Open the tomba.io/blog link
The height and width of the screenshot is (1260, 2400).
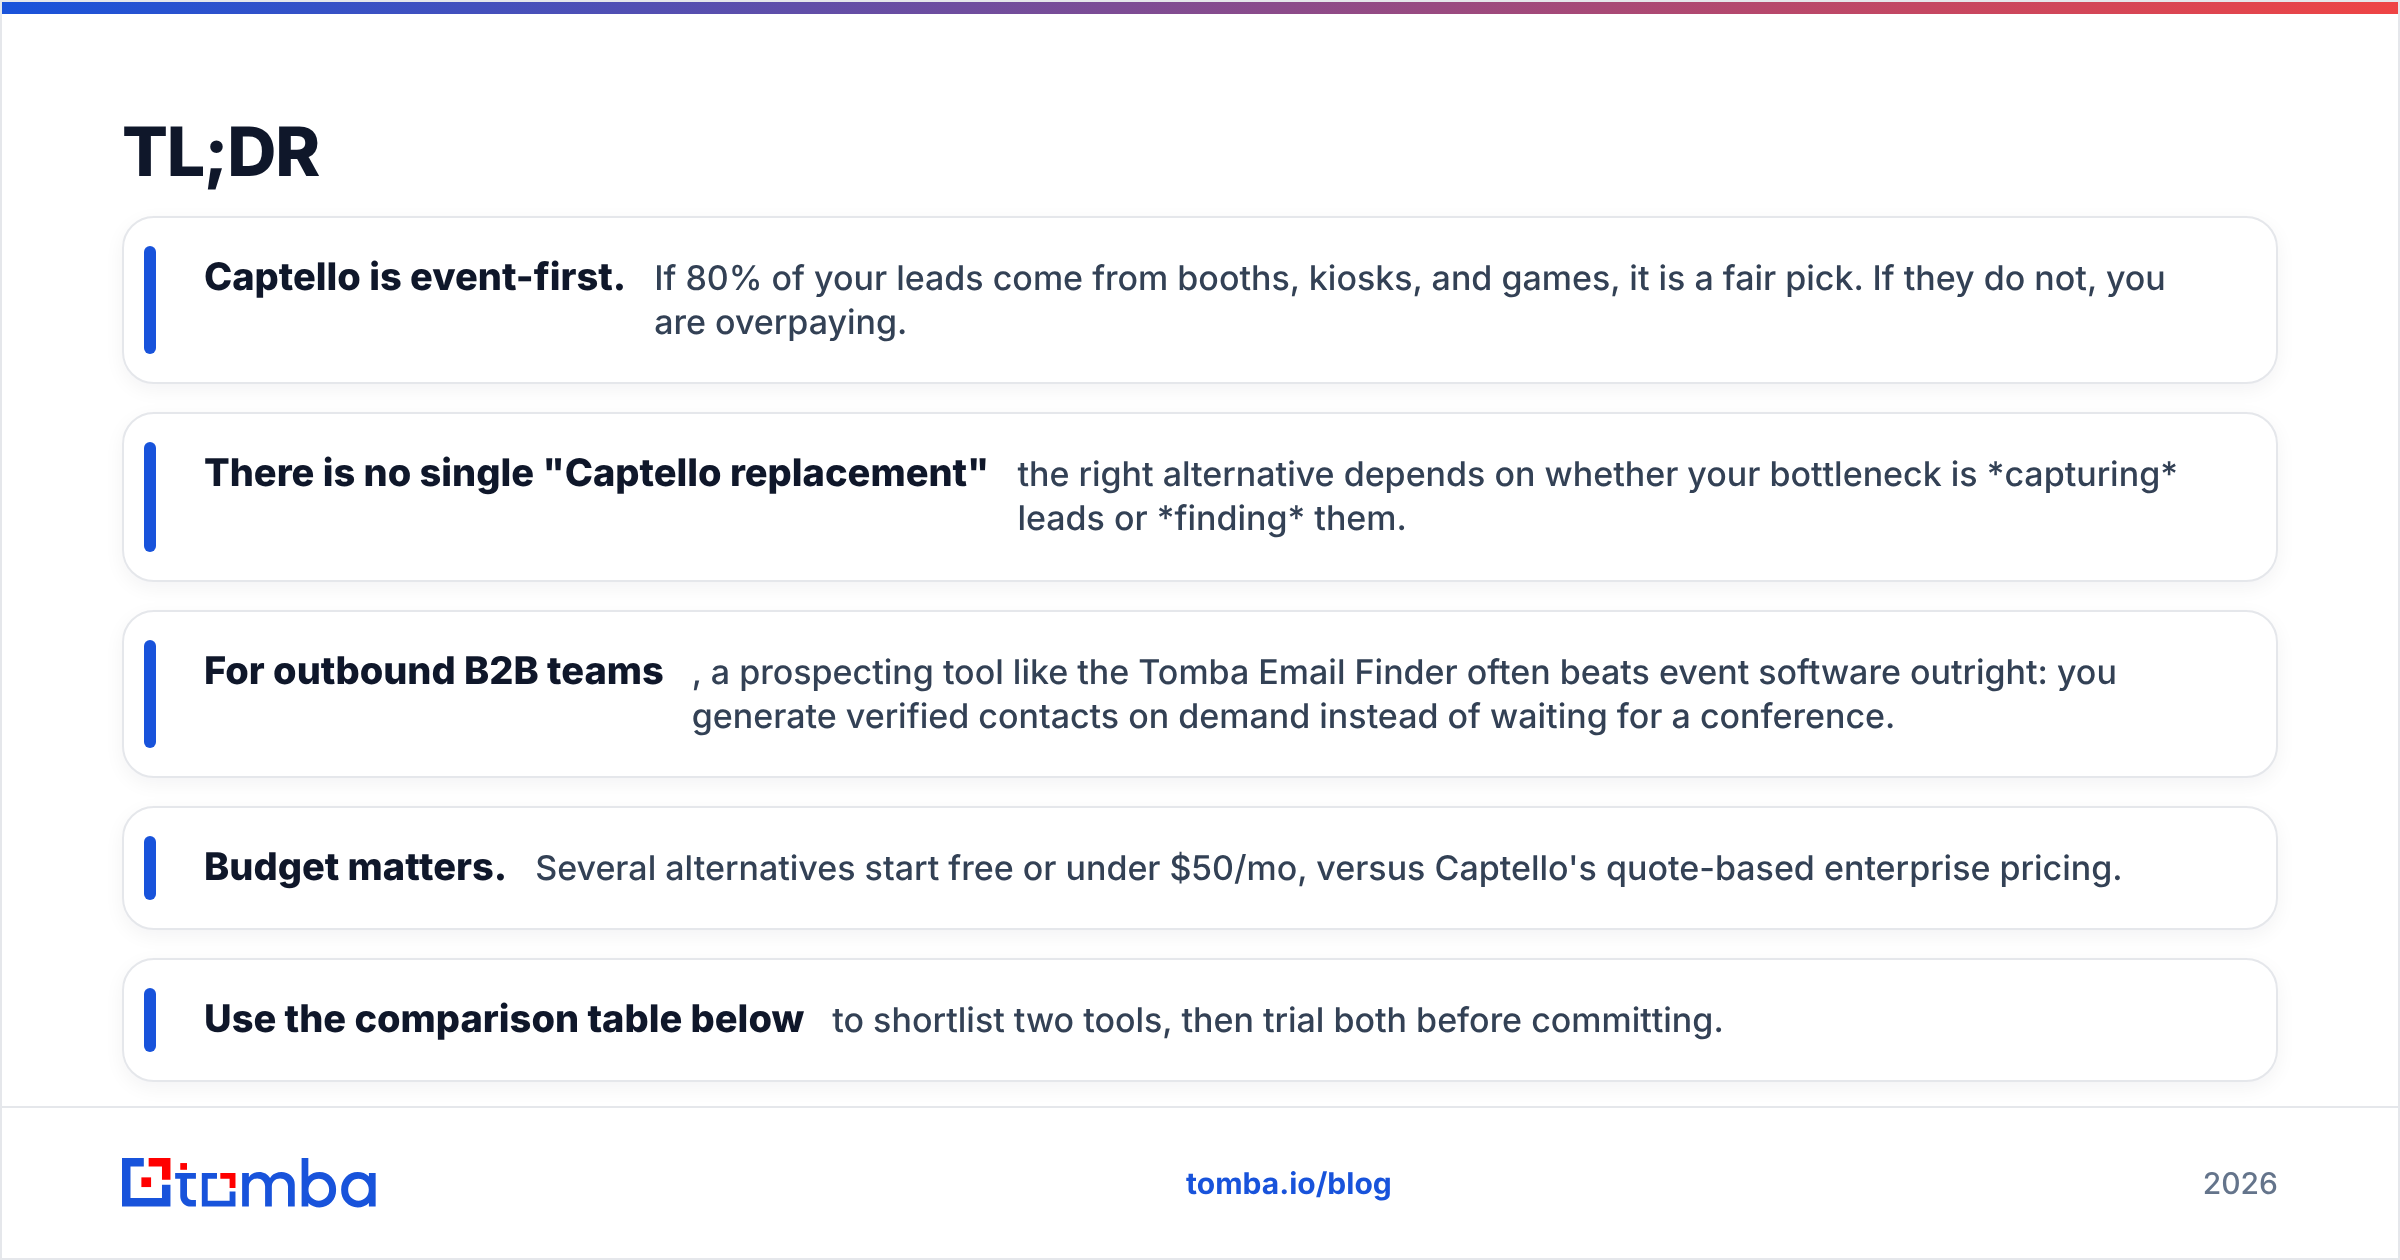pos(1288,1184)
